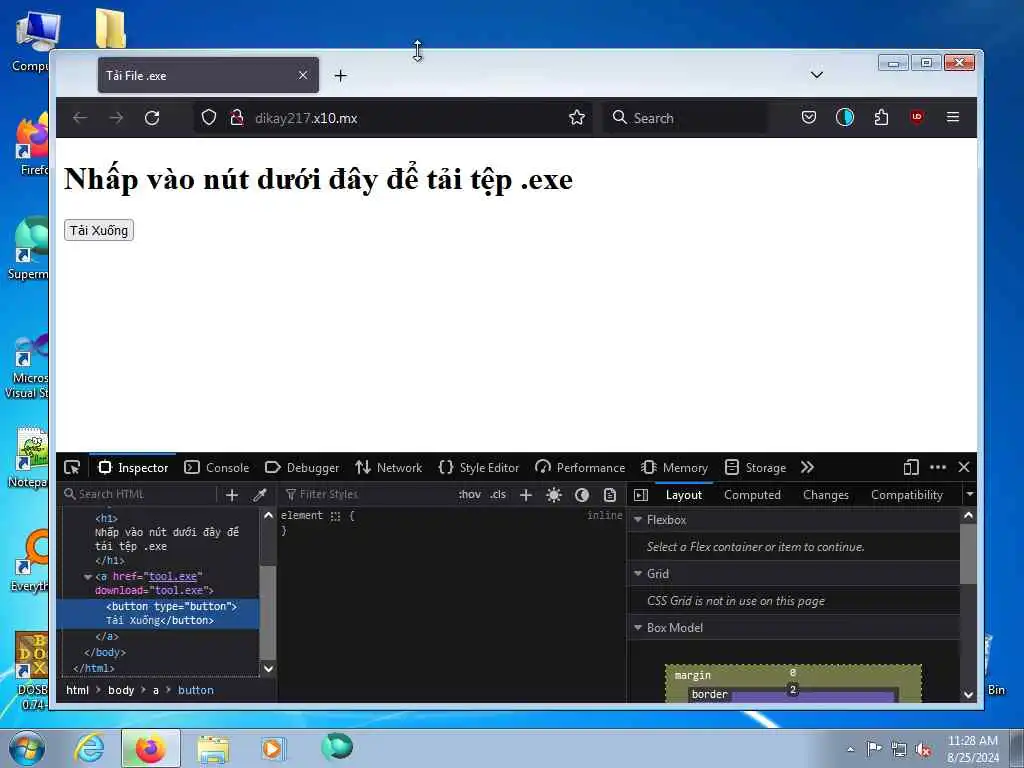Screen dimensions: 1024x768
Task: Bookmark this page with the star
Action: point(577,118)
